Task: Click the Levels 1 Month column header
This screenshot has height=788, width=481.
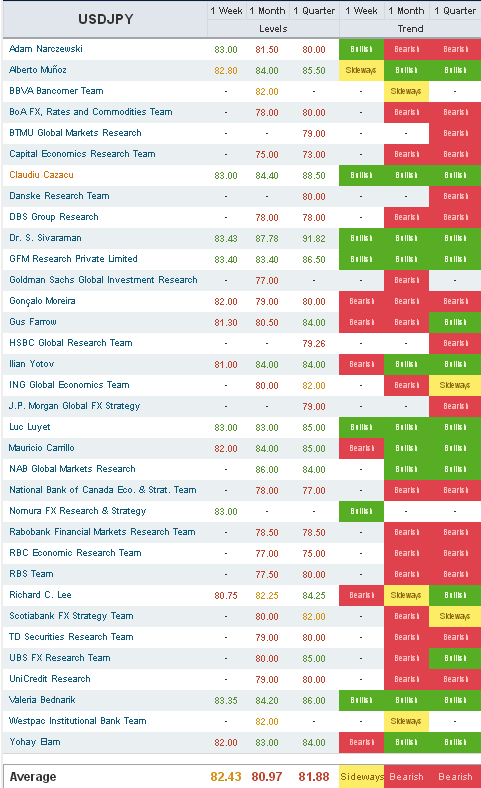Action: click(x=267, y=11)
